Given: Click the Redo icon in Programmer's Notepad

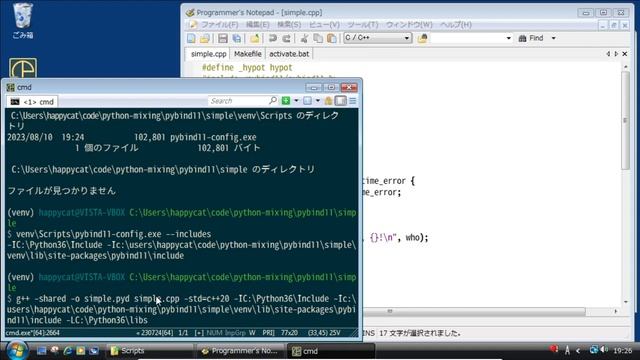Looking at the screenshot, I should [287, 38].
